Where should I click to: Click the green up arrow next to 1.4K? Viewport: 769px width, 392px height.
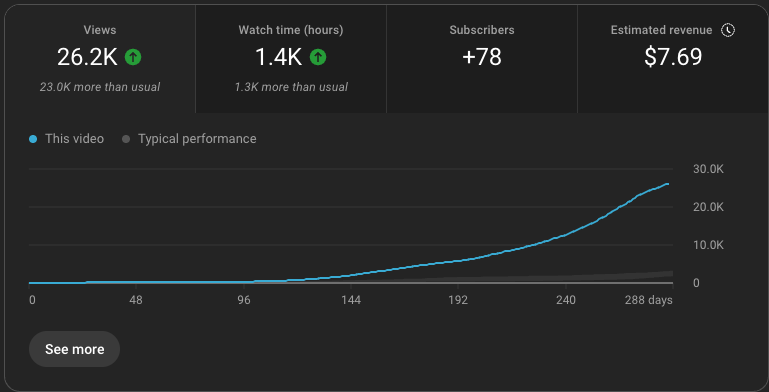point(318,57)
